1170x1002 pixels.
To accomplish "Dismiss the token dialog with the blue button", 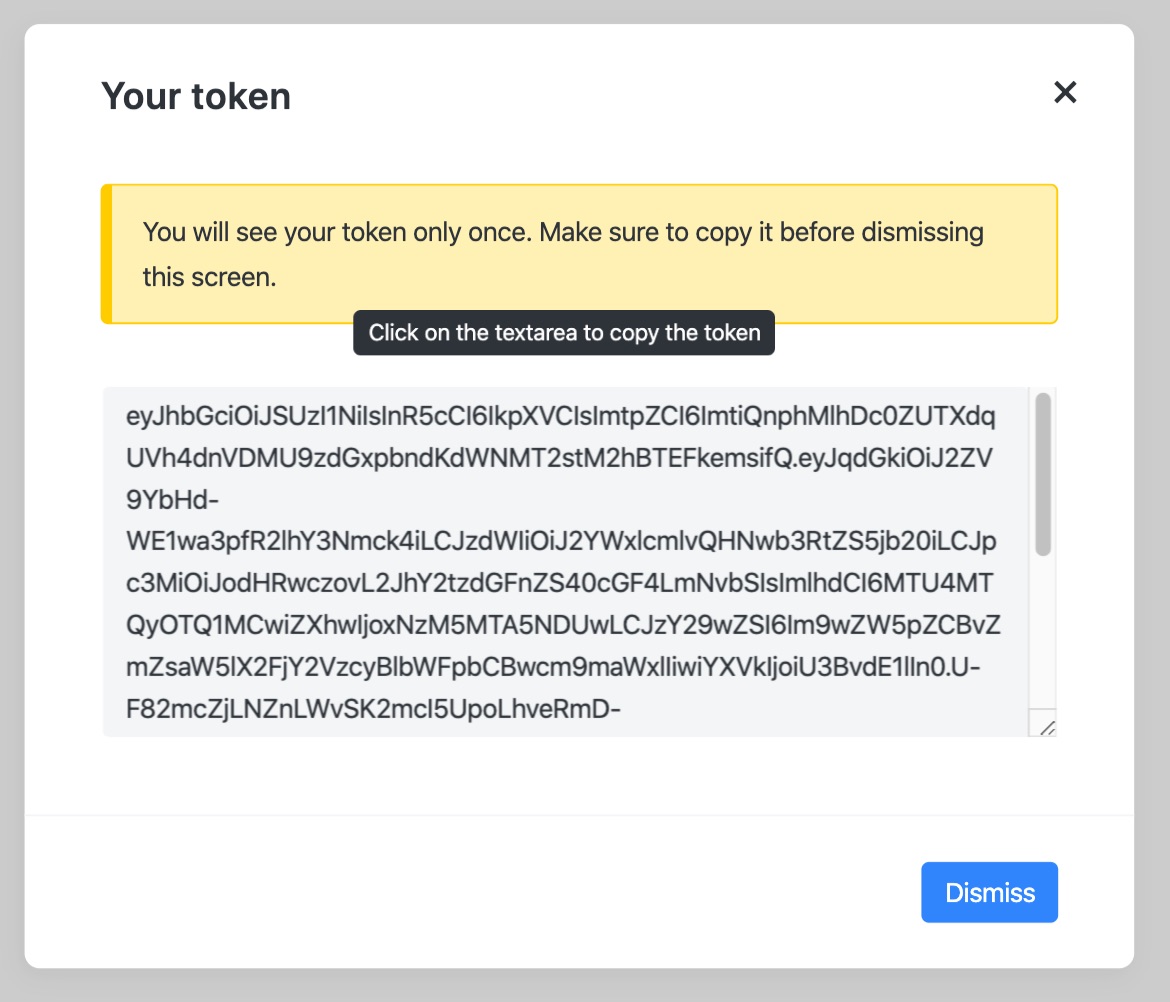I will pos(989,892).
